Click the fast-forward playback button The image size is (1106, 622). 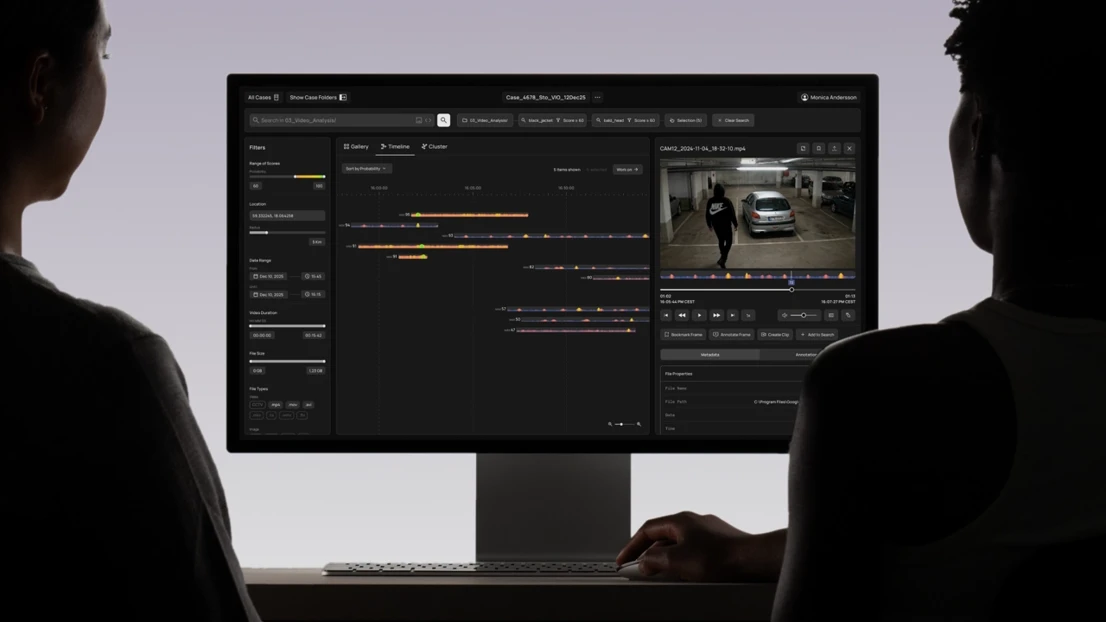716,316
